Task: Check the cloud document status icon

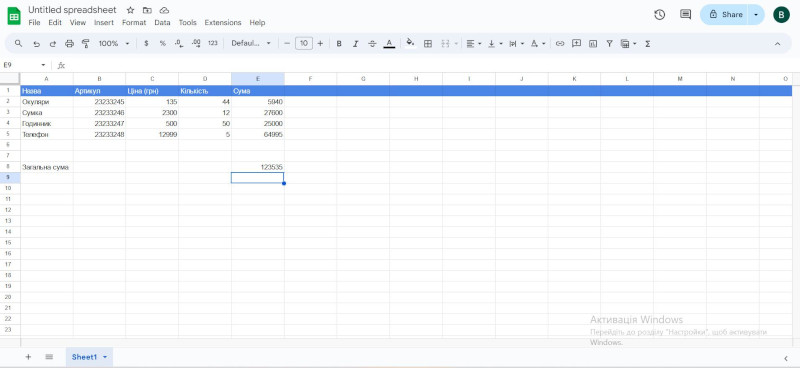Action: [x=164, y=10]
